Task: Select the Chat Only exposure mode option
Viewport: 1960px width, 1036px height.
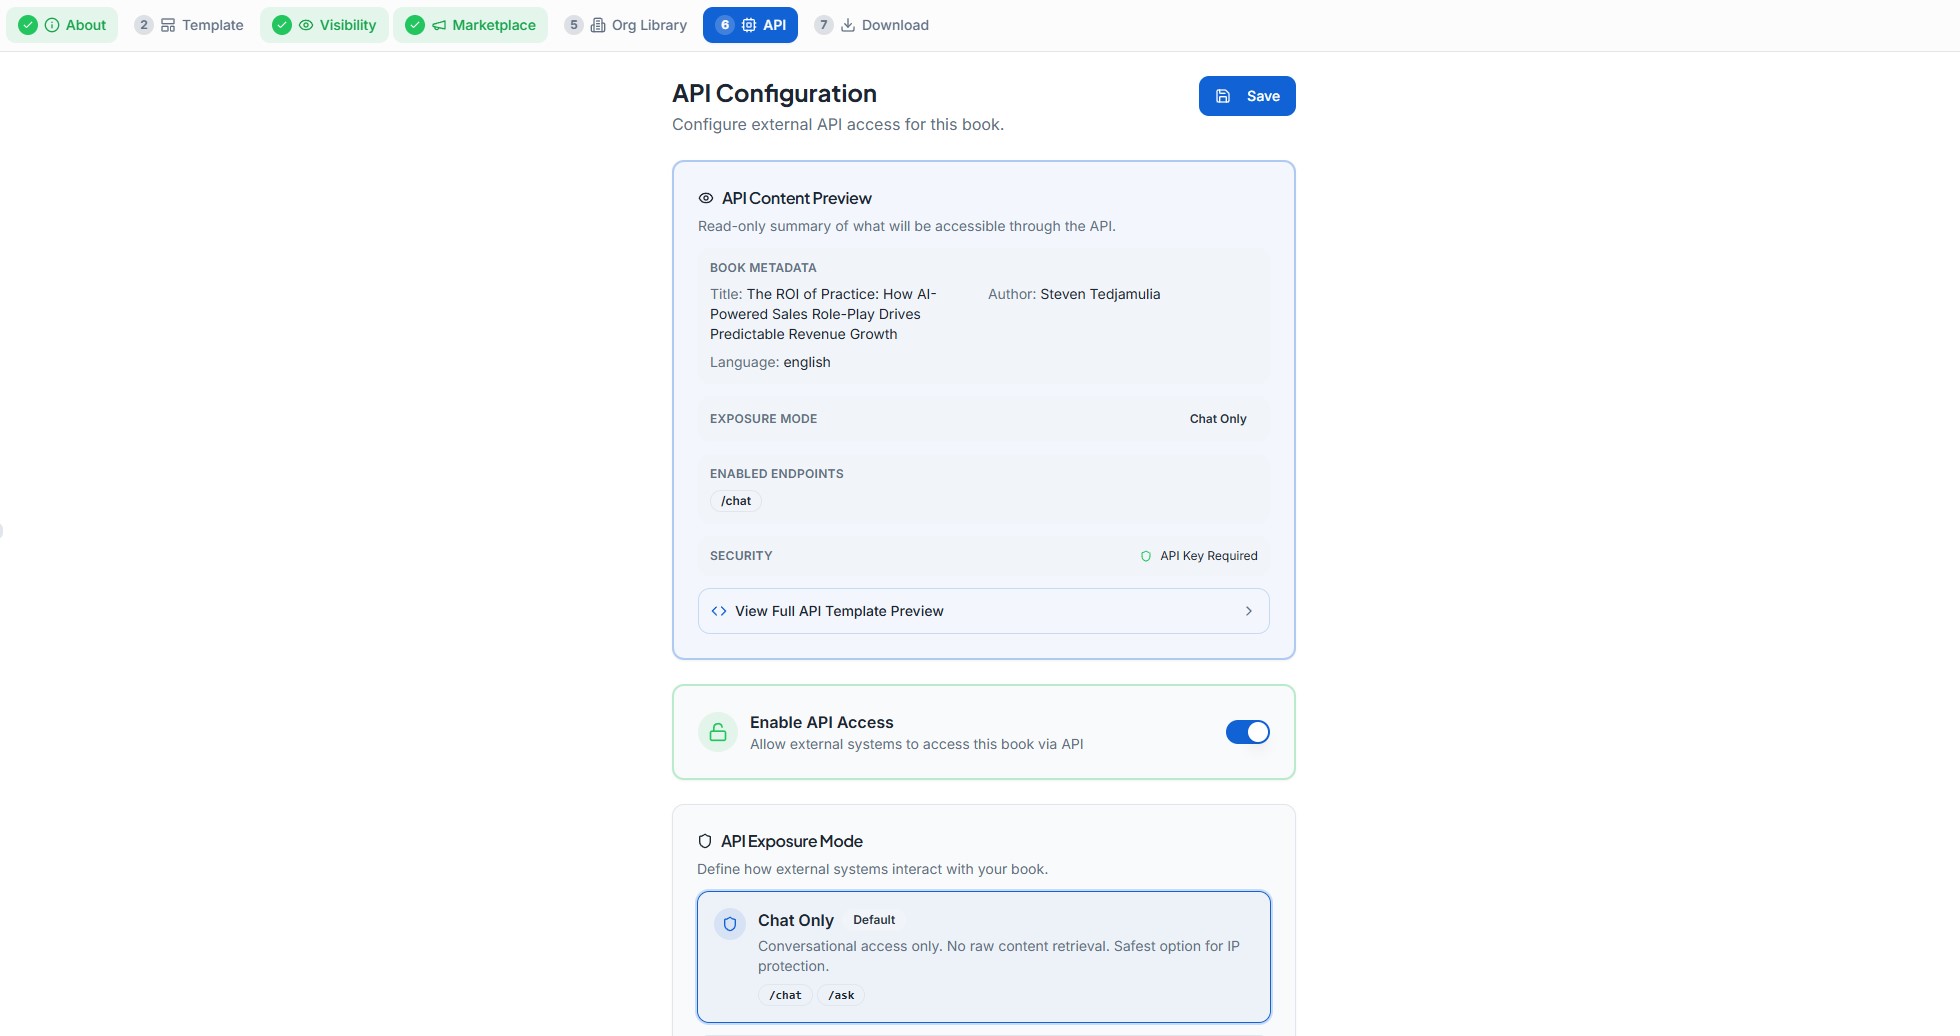Action: tap(984, 957)
